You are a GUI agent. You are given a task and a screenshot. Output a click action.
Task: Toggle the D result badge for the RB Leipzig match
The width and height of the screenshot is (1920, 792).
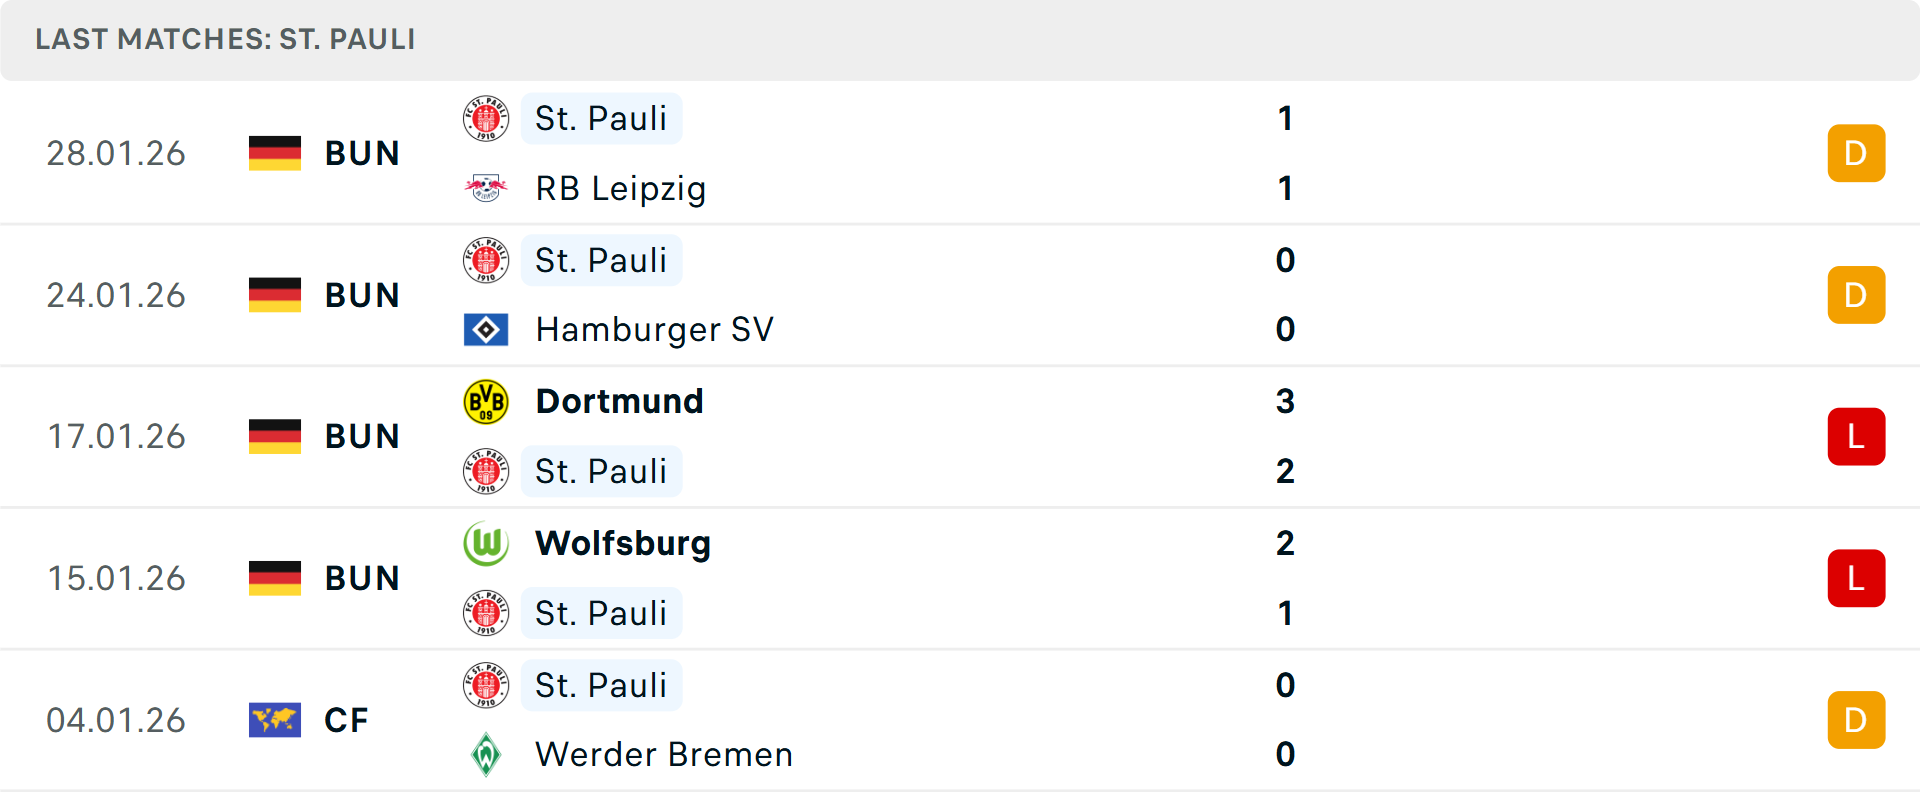click(x=1856, y=153)
